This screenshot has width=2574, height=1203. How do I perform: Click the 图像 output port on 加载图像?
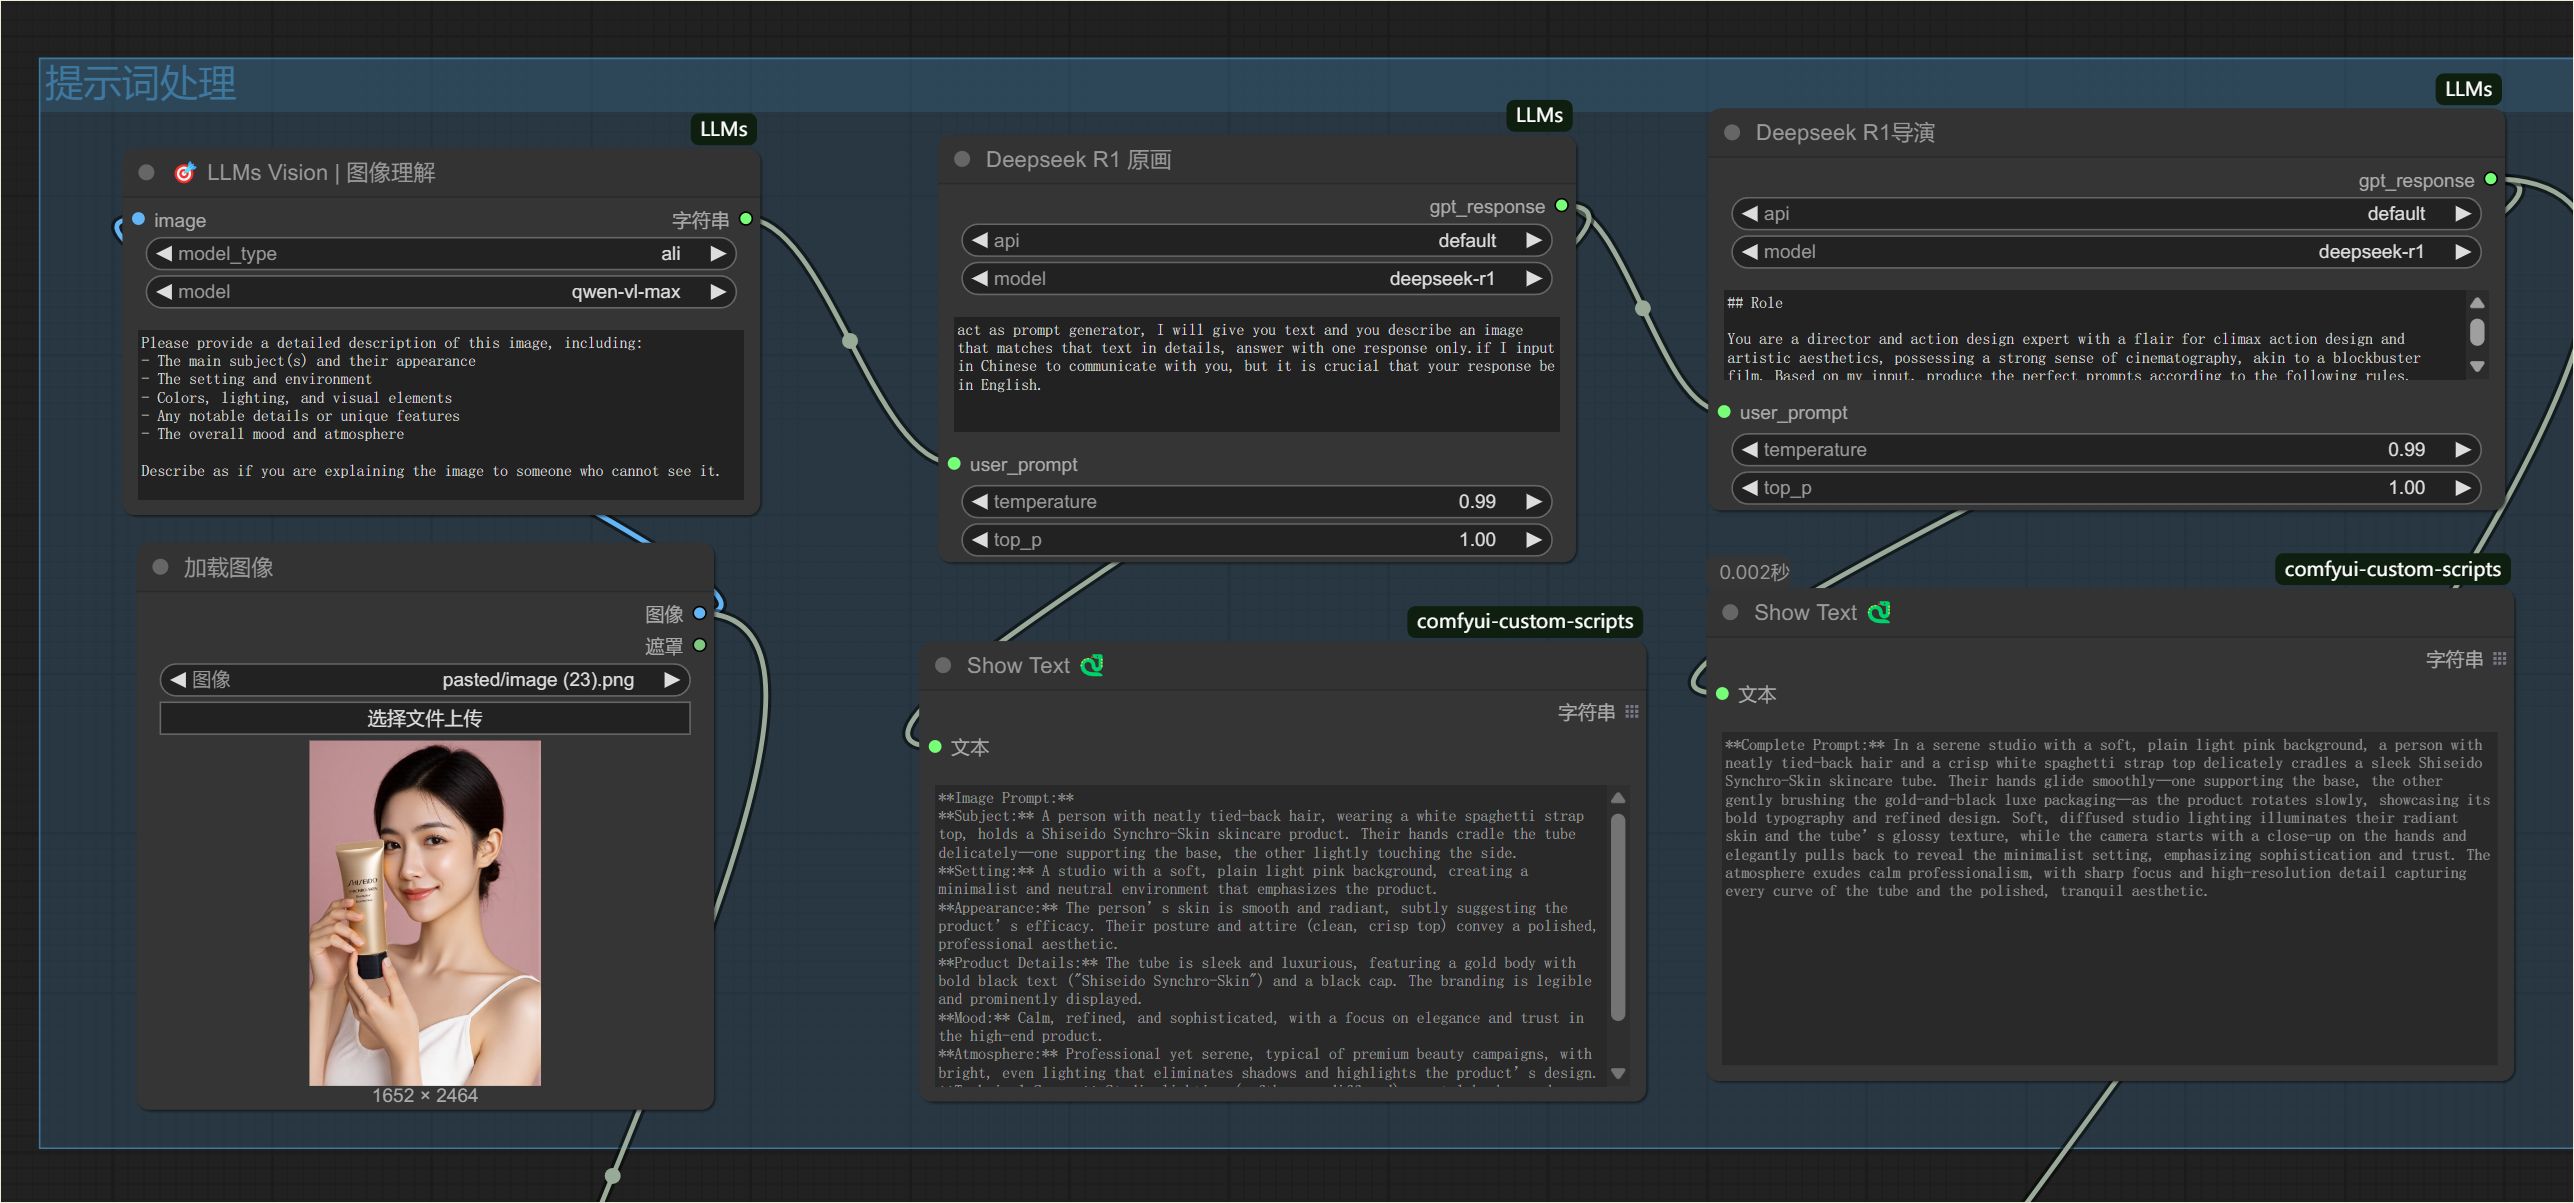(700, 613)
